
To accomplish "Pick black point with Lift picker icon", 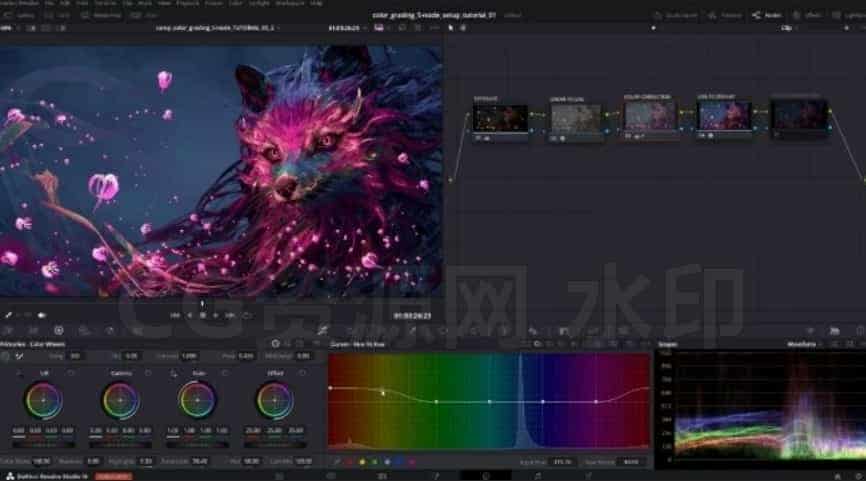I will 20,373.
